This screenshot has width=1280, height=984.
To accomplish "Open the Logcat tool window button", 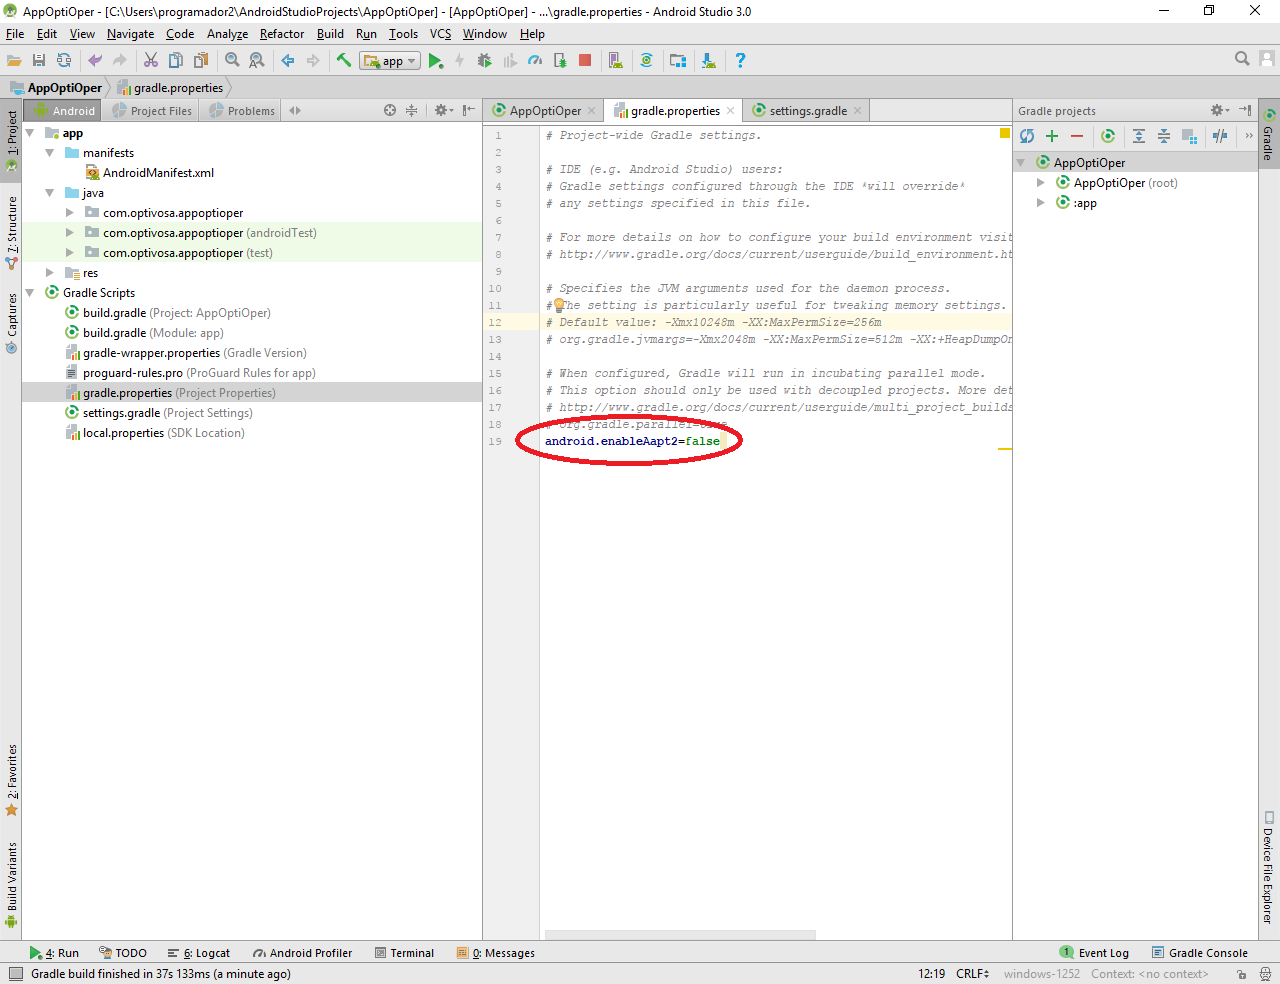I will [x=199, y=953].
